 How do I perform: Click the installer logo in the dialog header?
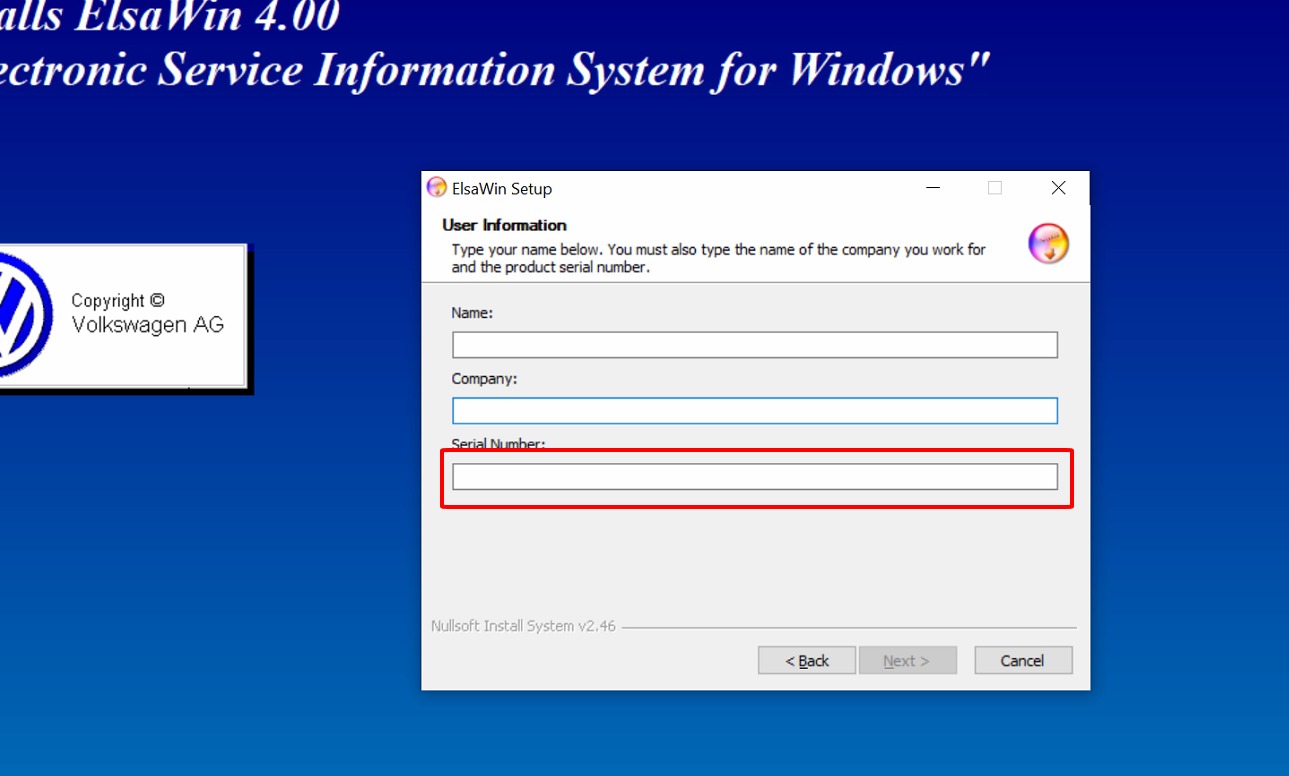pyautogui.click(x=1048, y=244)
